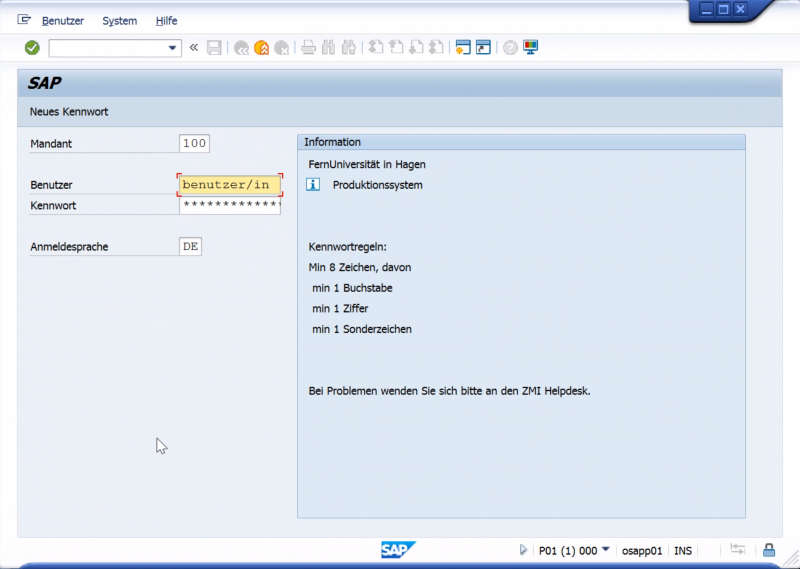Viewport: 800px width, 569px height.
Task: Click the Last Page icon
Action: (436, 47)
